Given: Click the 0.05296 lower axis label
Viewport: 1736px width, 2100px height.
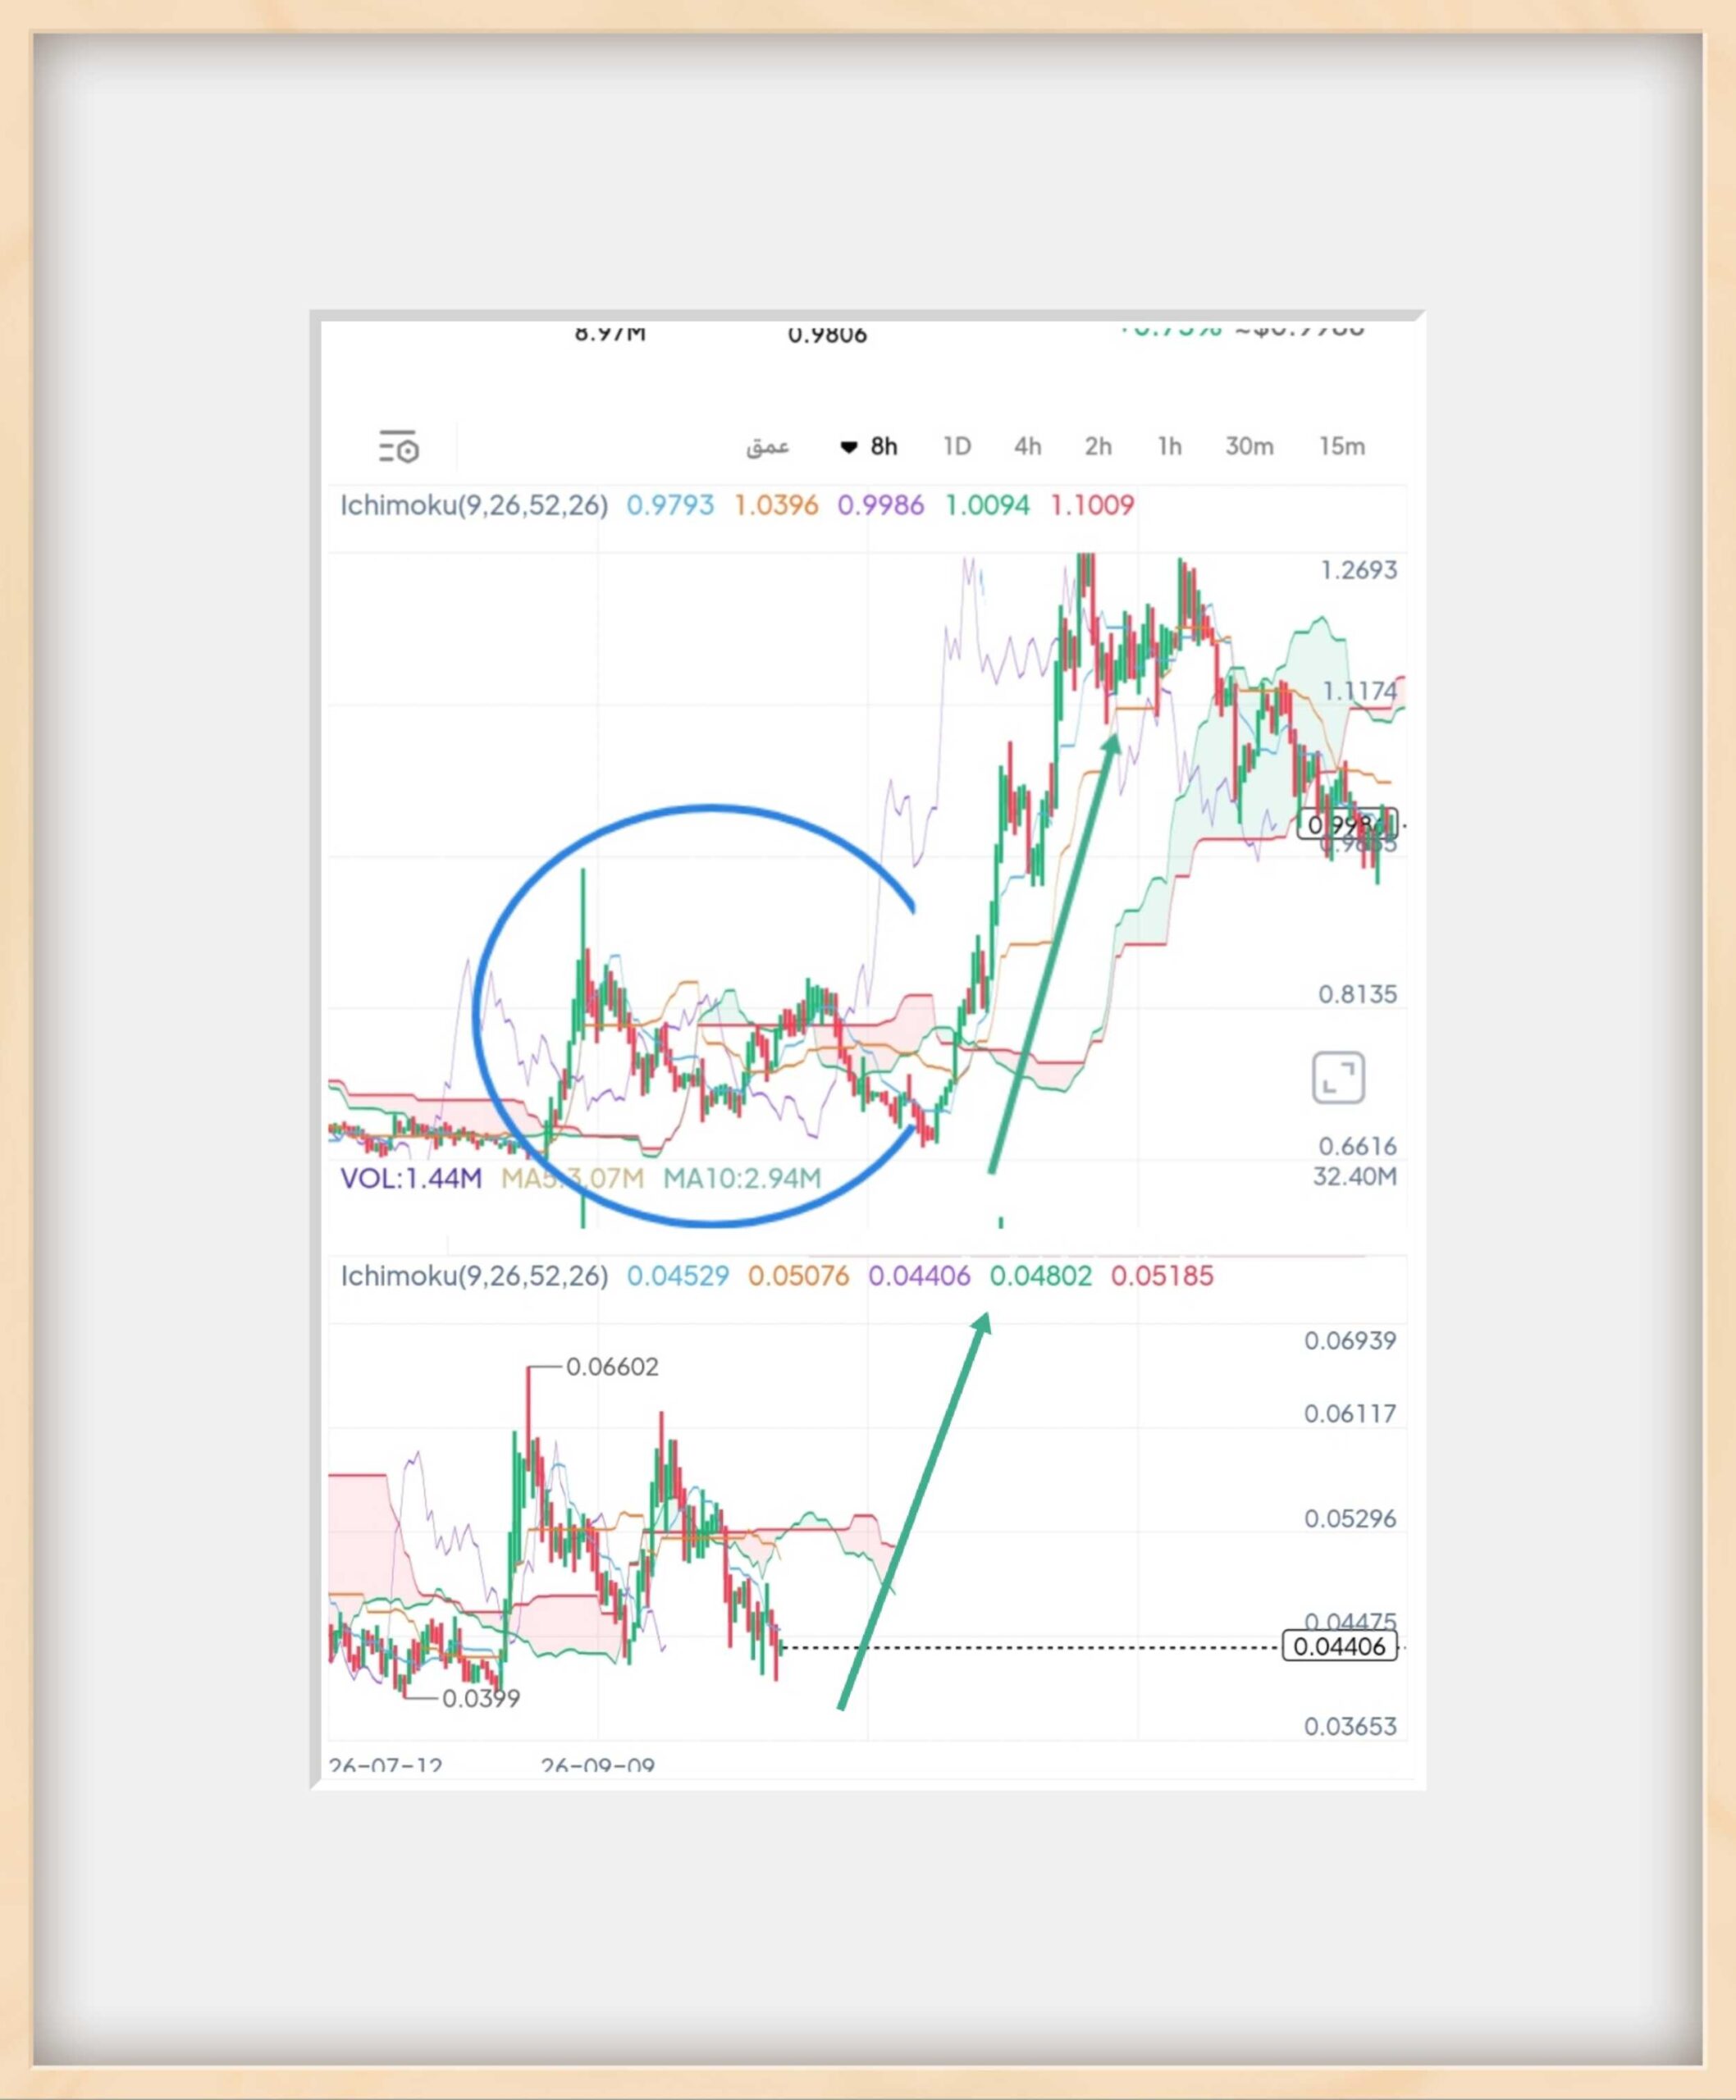Looking at the screenshot, I should click(x=1350, y=1519).
